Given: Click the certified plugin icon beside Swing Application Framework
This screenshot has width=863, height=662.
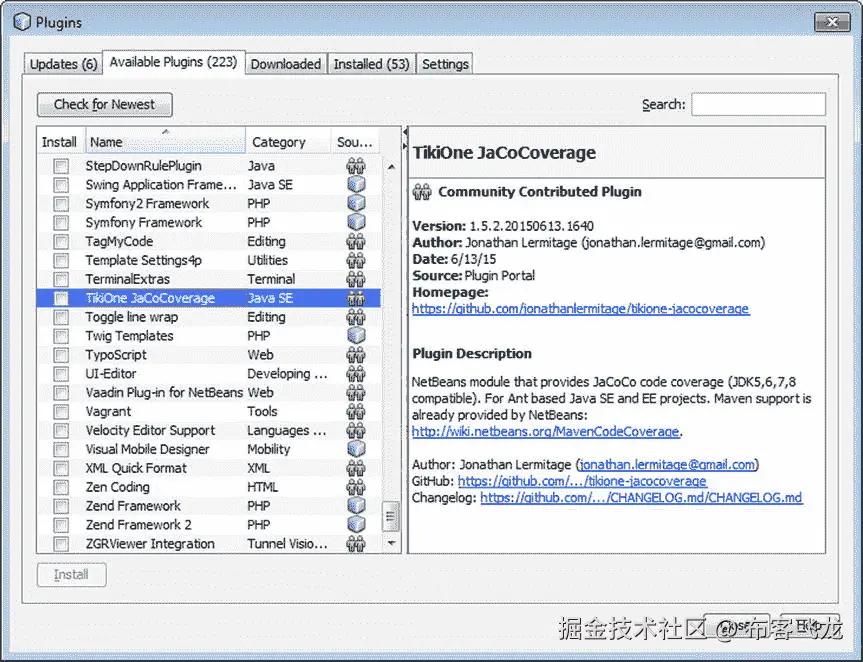Looking at the screenshot, I should click(x=355, y=184).
